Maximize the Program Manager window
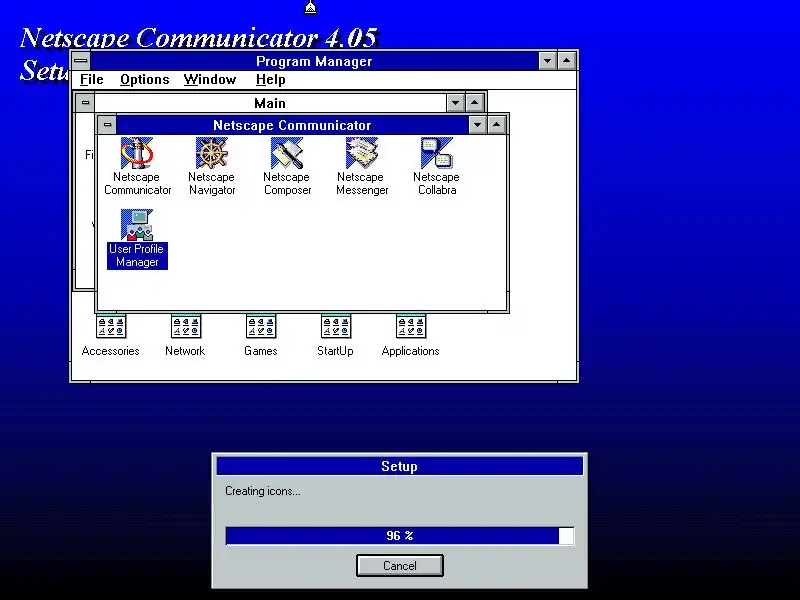The height and width of the screenshot is (600, 800). pyautogui.click(x=567, y=61)
